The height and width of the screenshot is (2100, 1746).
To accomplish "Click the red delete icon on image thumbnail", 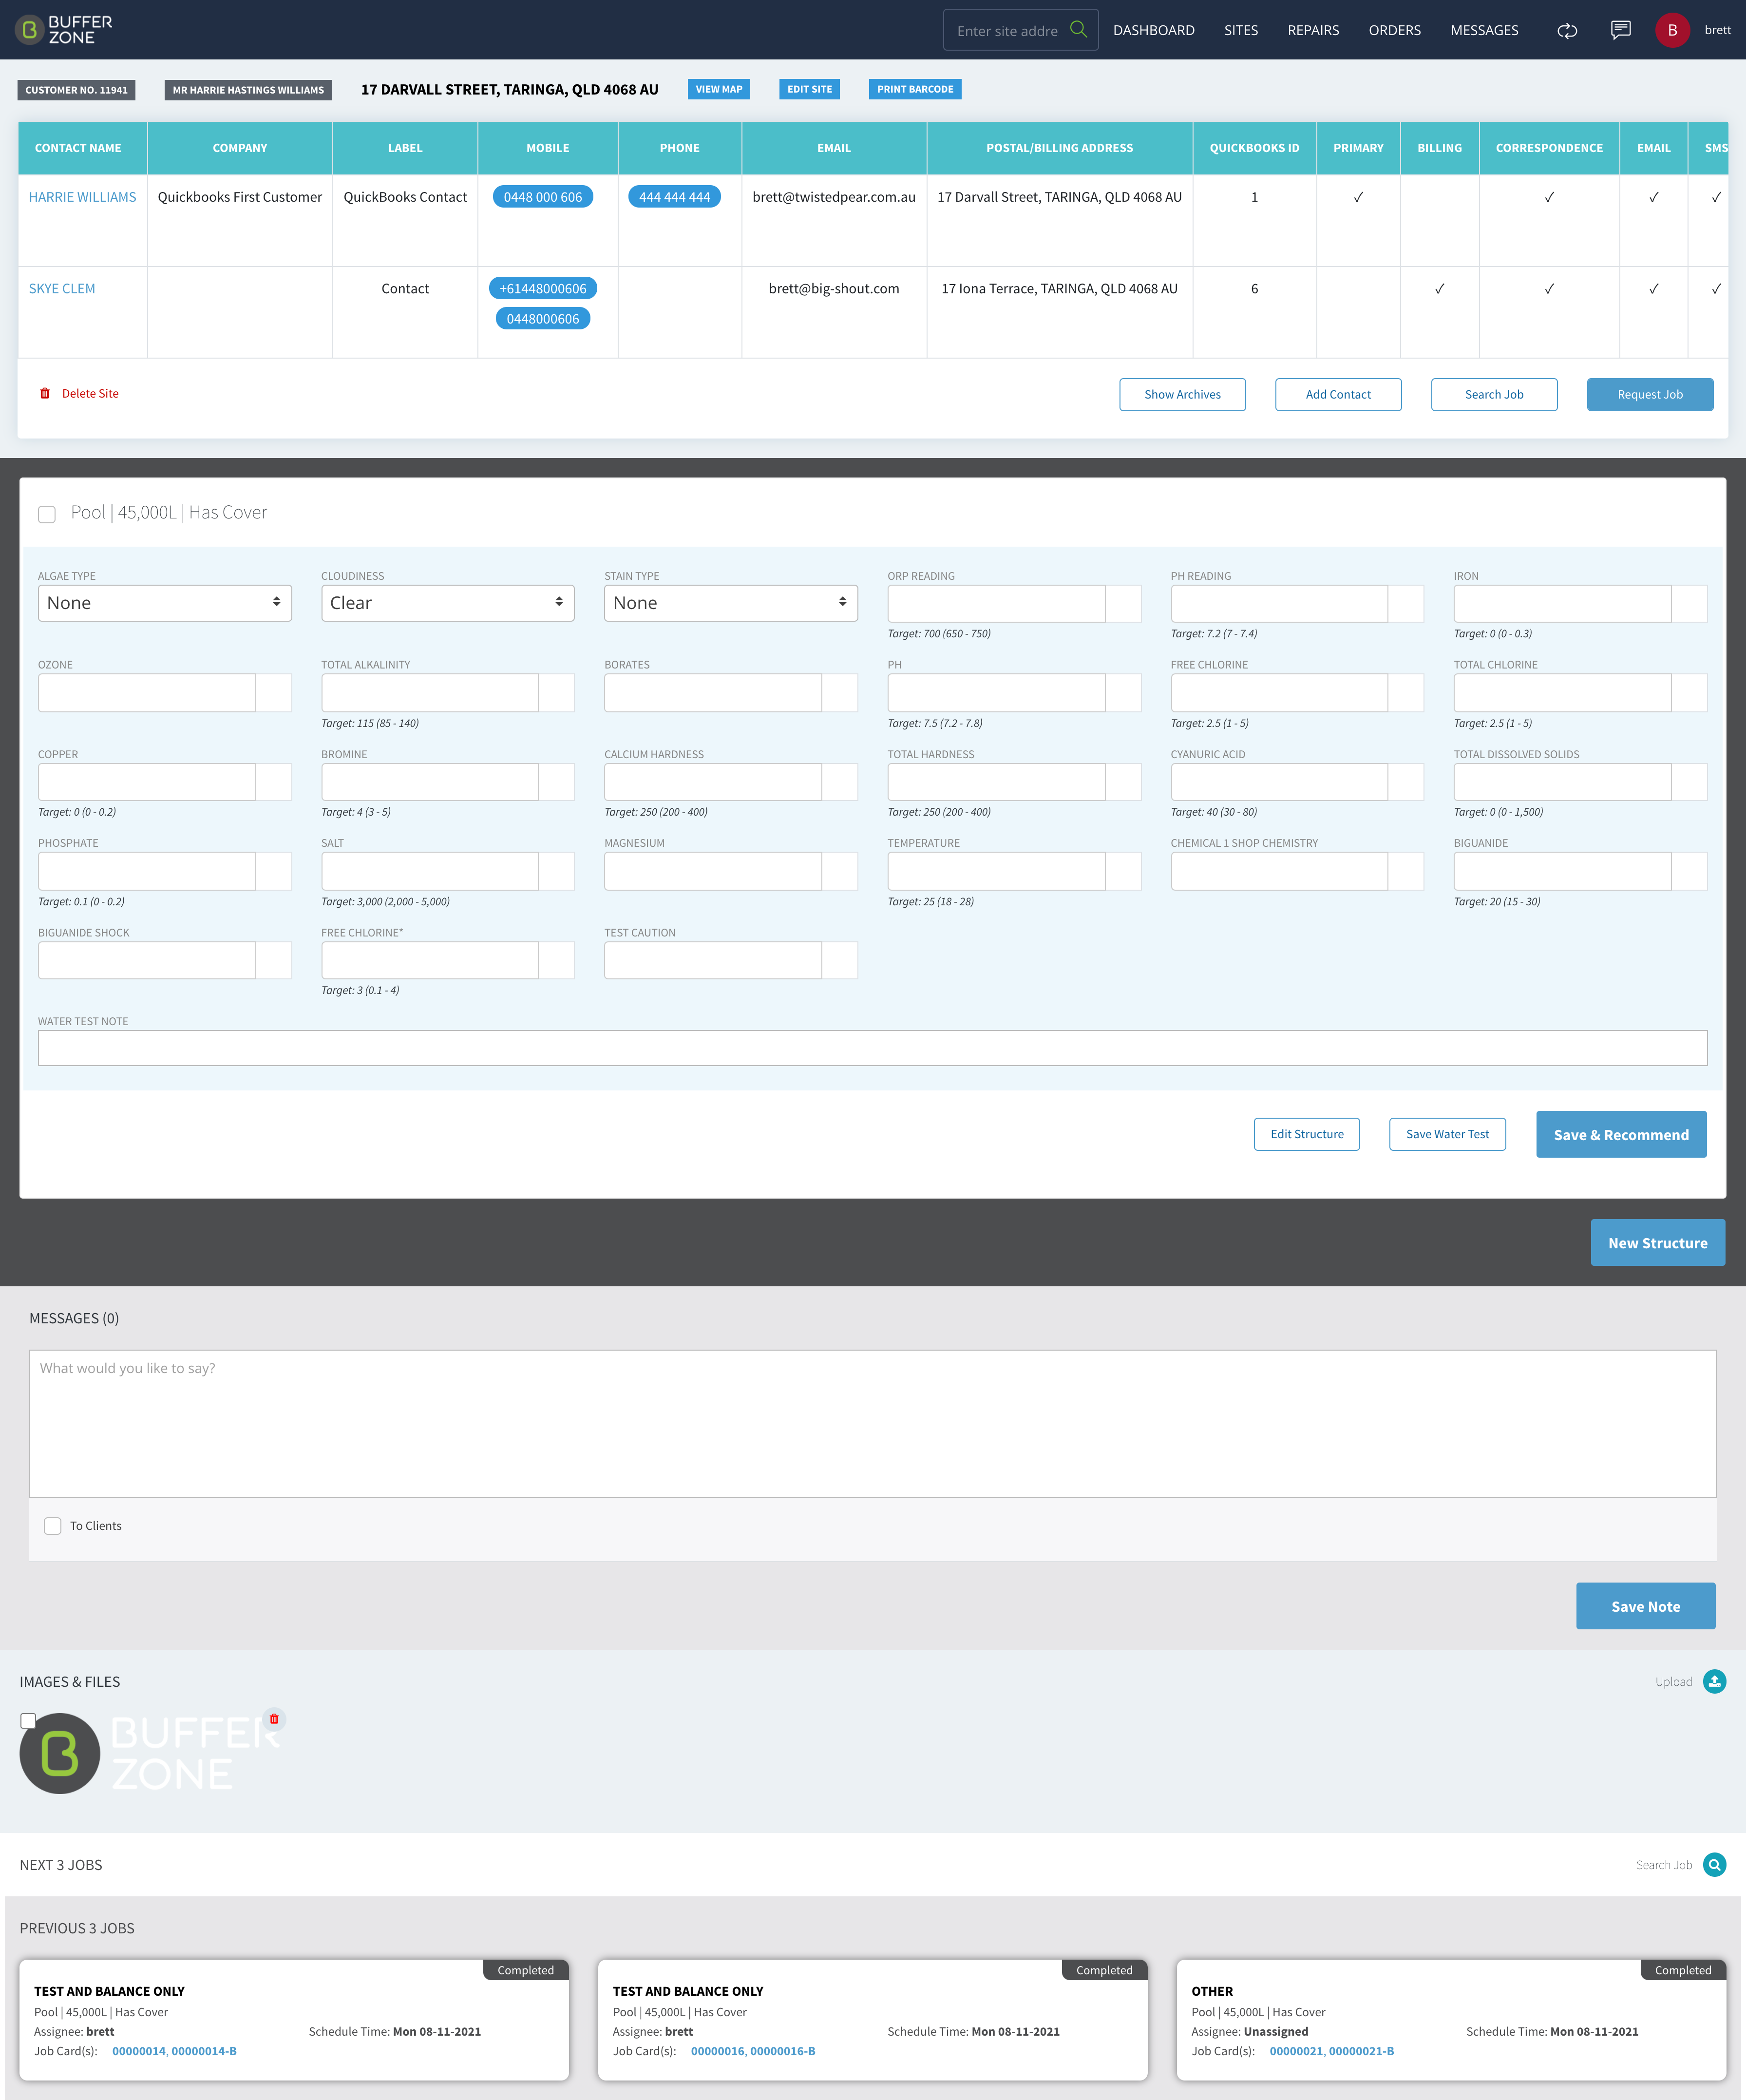I will (274, 1719).
